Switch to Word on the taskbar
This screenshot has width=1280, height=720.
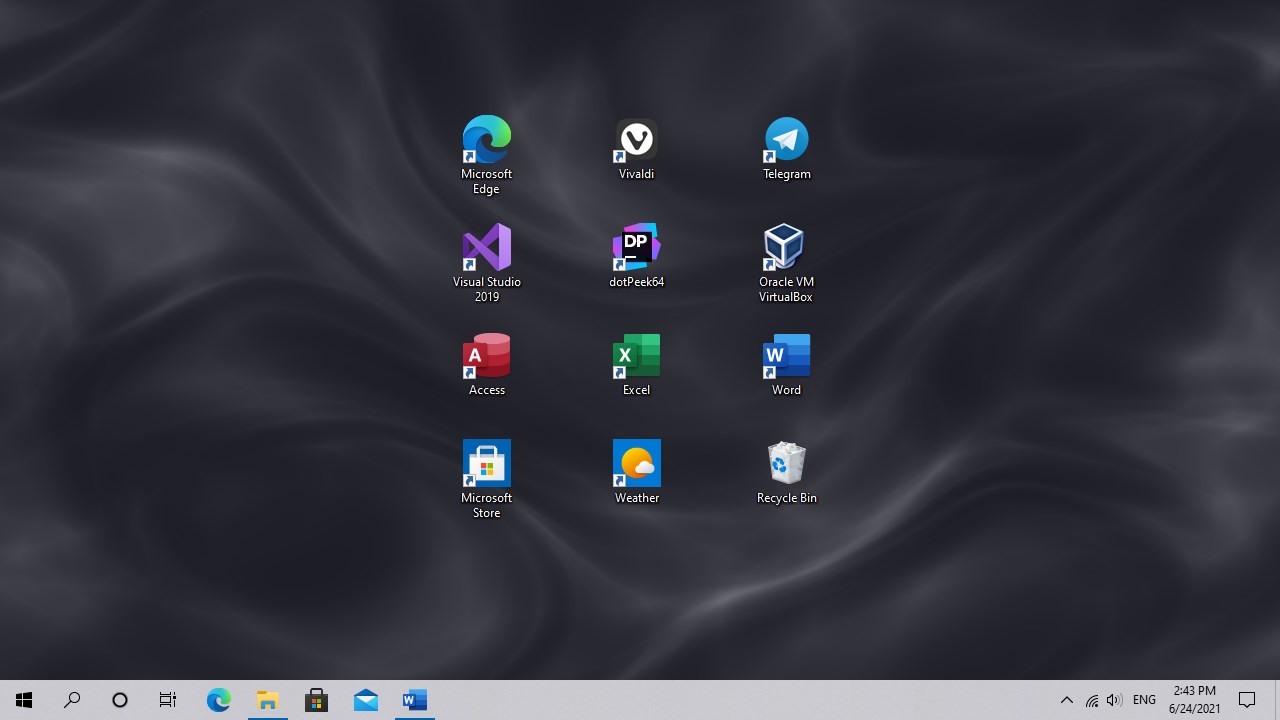tap(414, 700)
